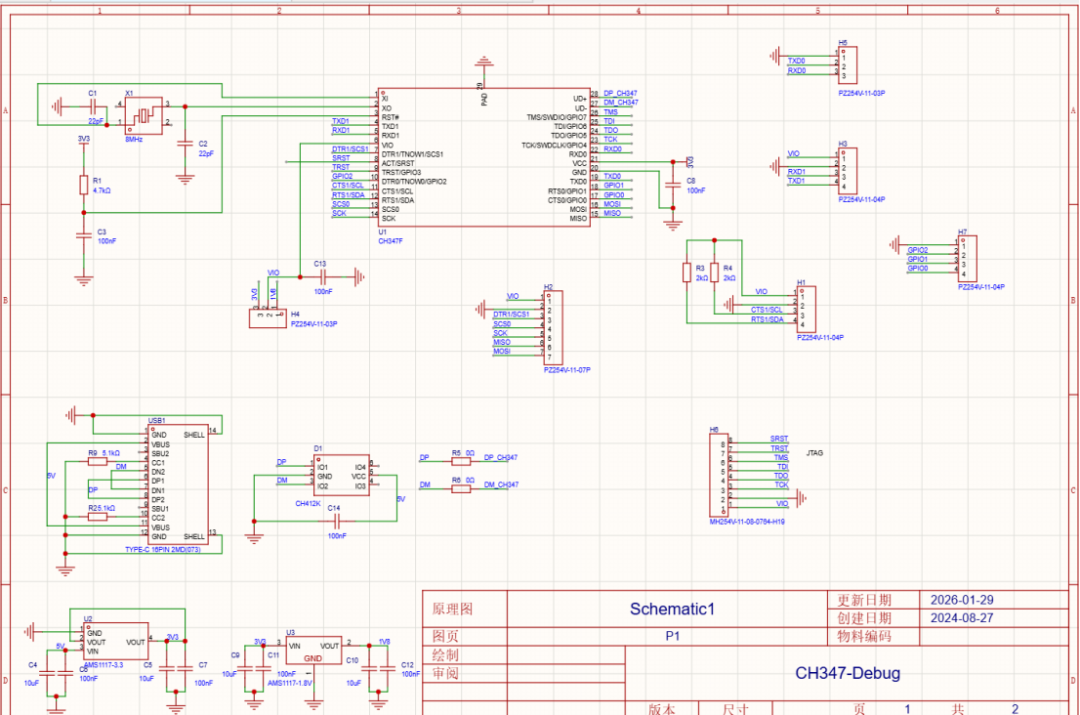Select the U1 CH347F chip body
This screenshot has width=1080, height=715.
point(484,157)
